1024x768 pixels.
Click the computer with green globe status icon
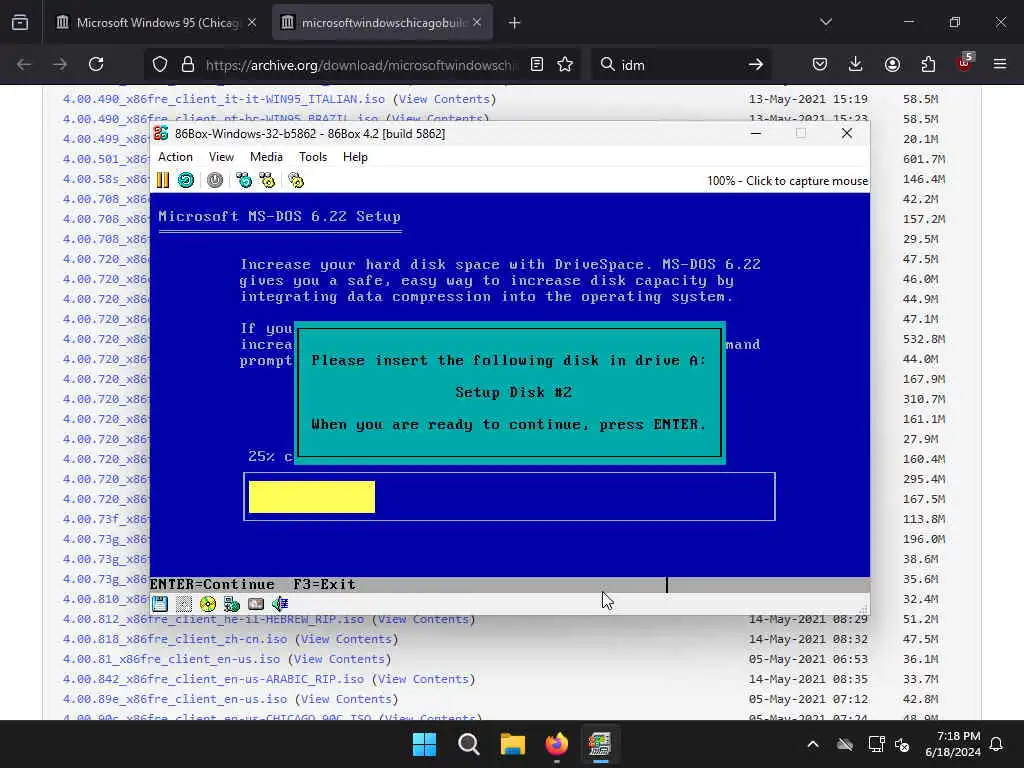click(x=232, y=604)
